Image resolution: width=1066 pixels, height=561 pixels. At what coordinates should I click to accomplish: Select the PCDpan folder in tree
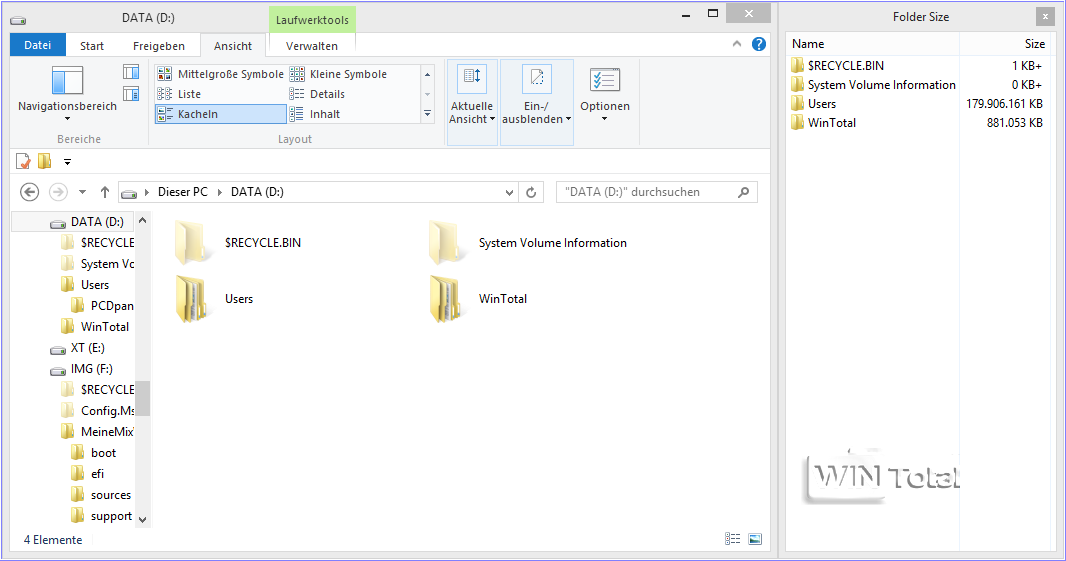pos(111,306)
